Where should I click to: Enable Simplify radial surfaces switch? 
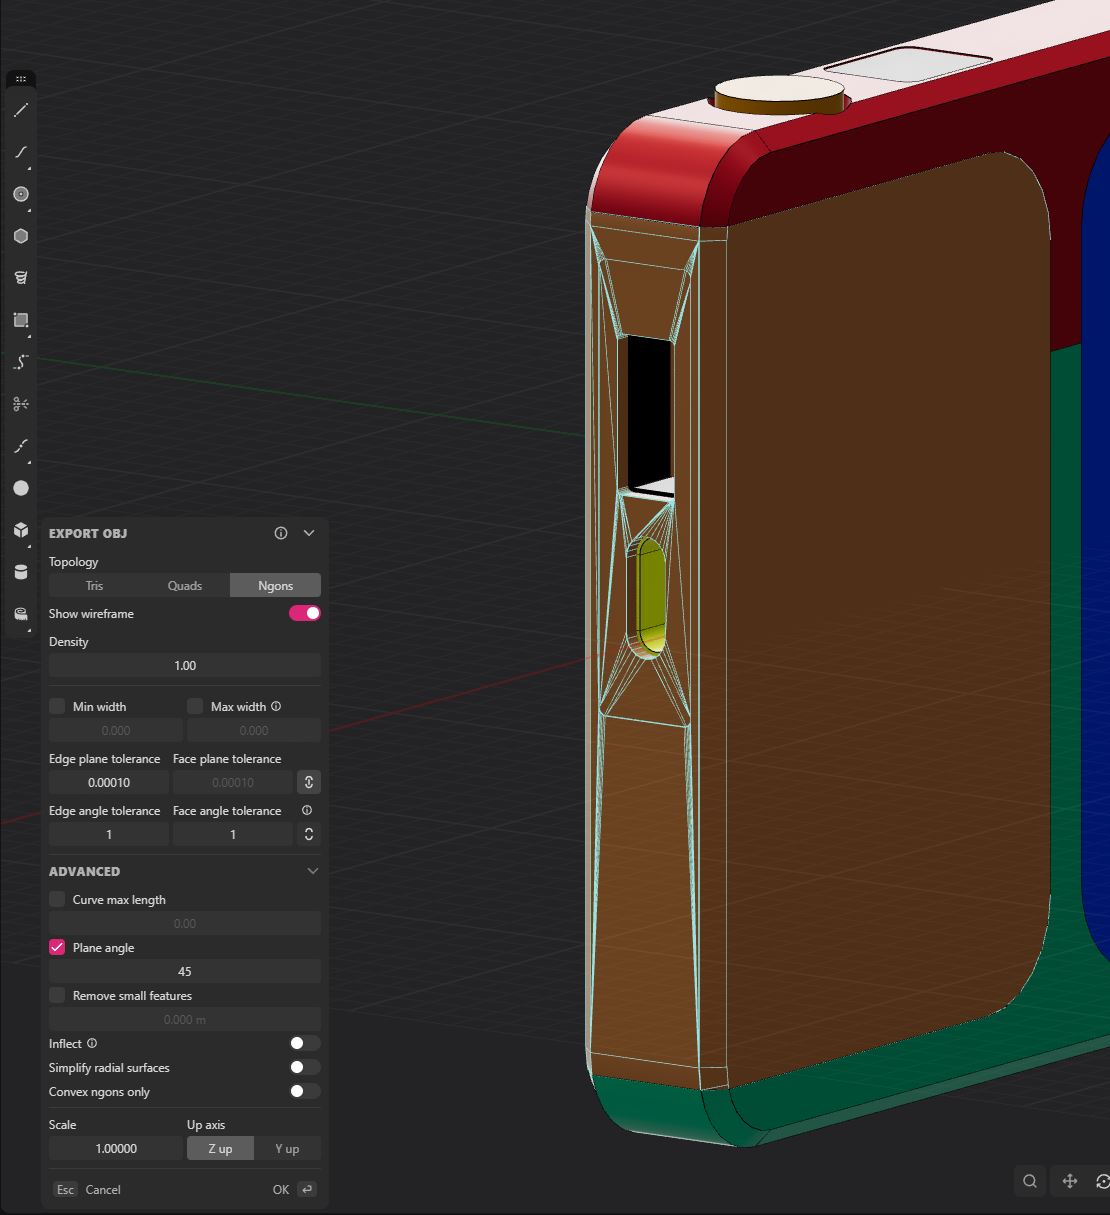pyautogui.click(x=305, y=1067)
